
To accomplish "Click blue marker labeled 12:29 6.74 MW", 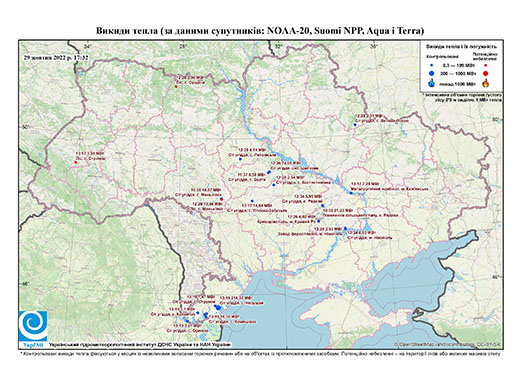I will pos(240,159).
